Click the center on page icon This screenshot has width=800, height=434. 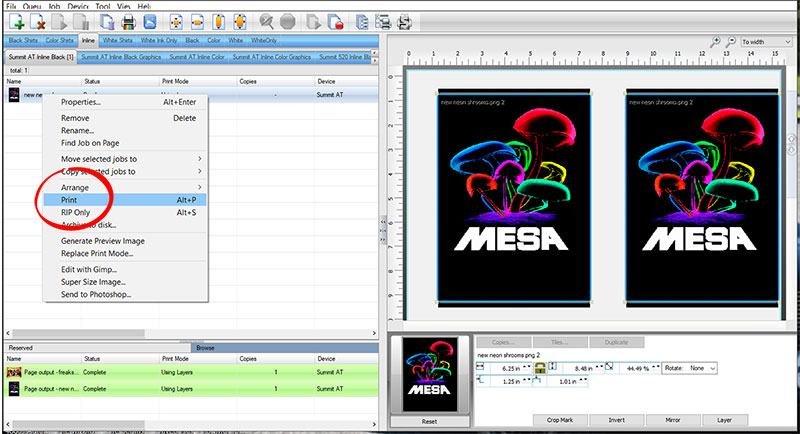(x=176, y=22)
